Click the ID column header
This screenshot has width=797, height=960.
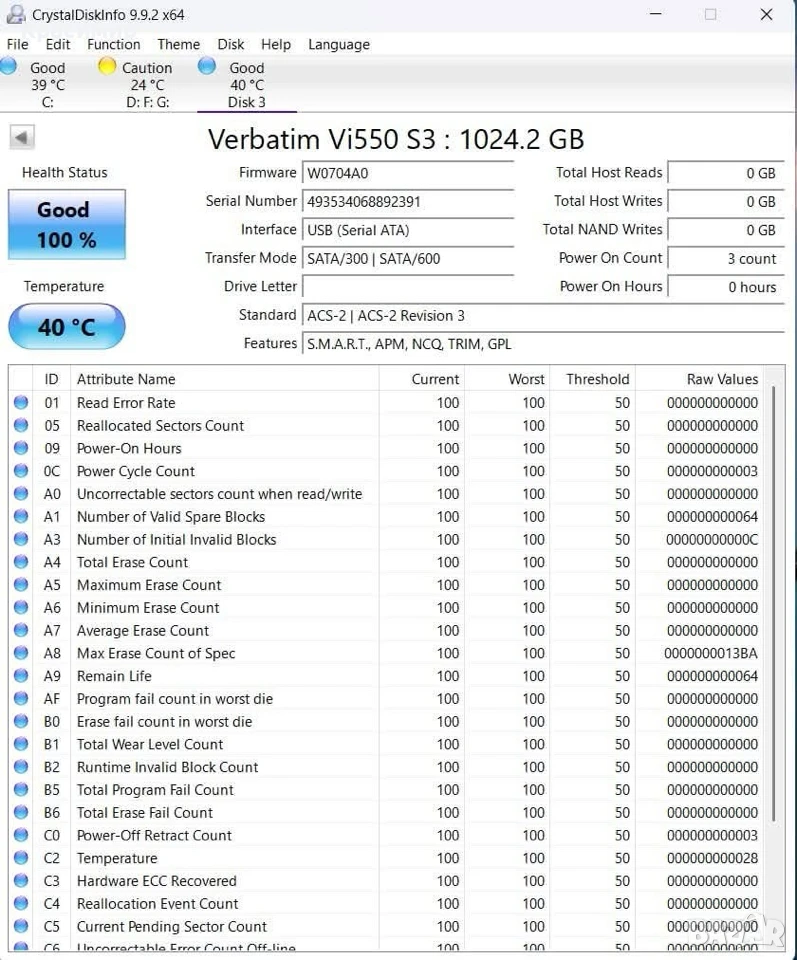(x=51, y=379)
